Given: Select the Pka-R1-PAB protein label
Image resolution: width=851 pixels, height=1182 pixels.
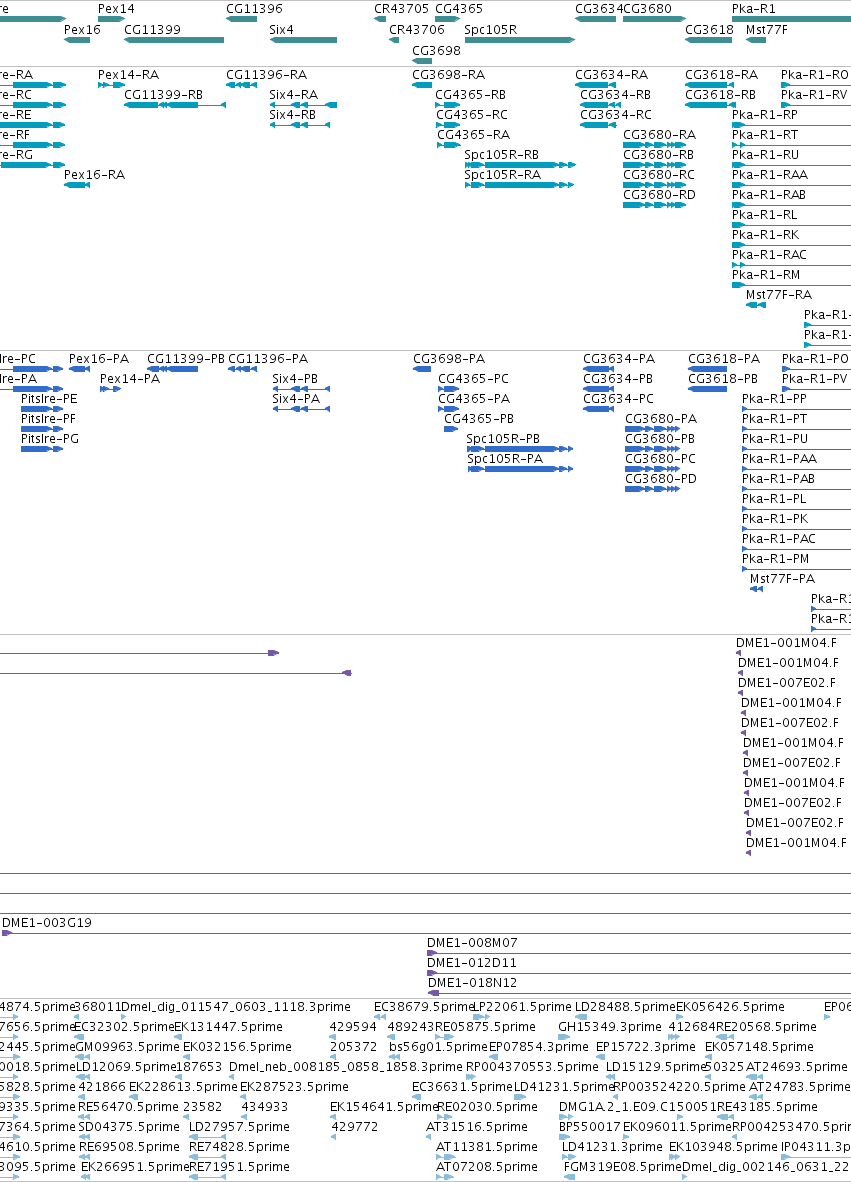Looking at the screenshot, I should tap(778, 479).
